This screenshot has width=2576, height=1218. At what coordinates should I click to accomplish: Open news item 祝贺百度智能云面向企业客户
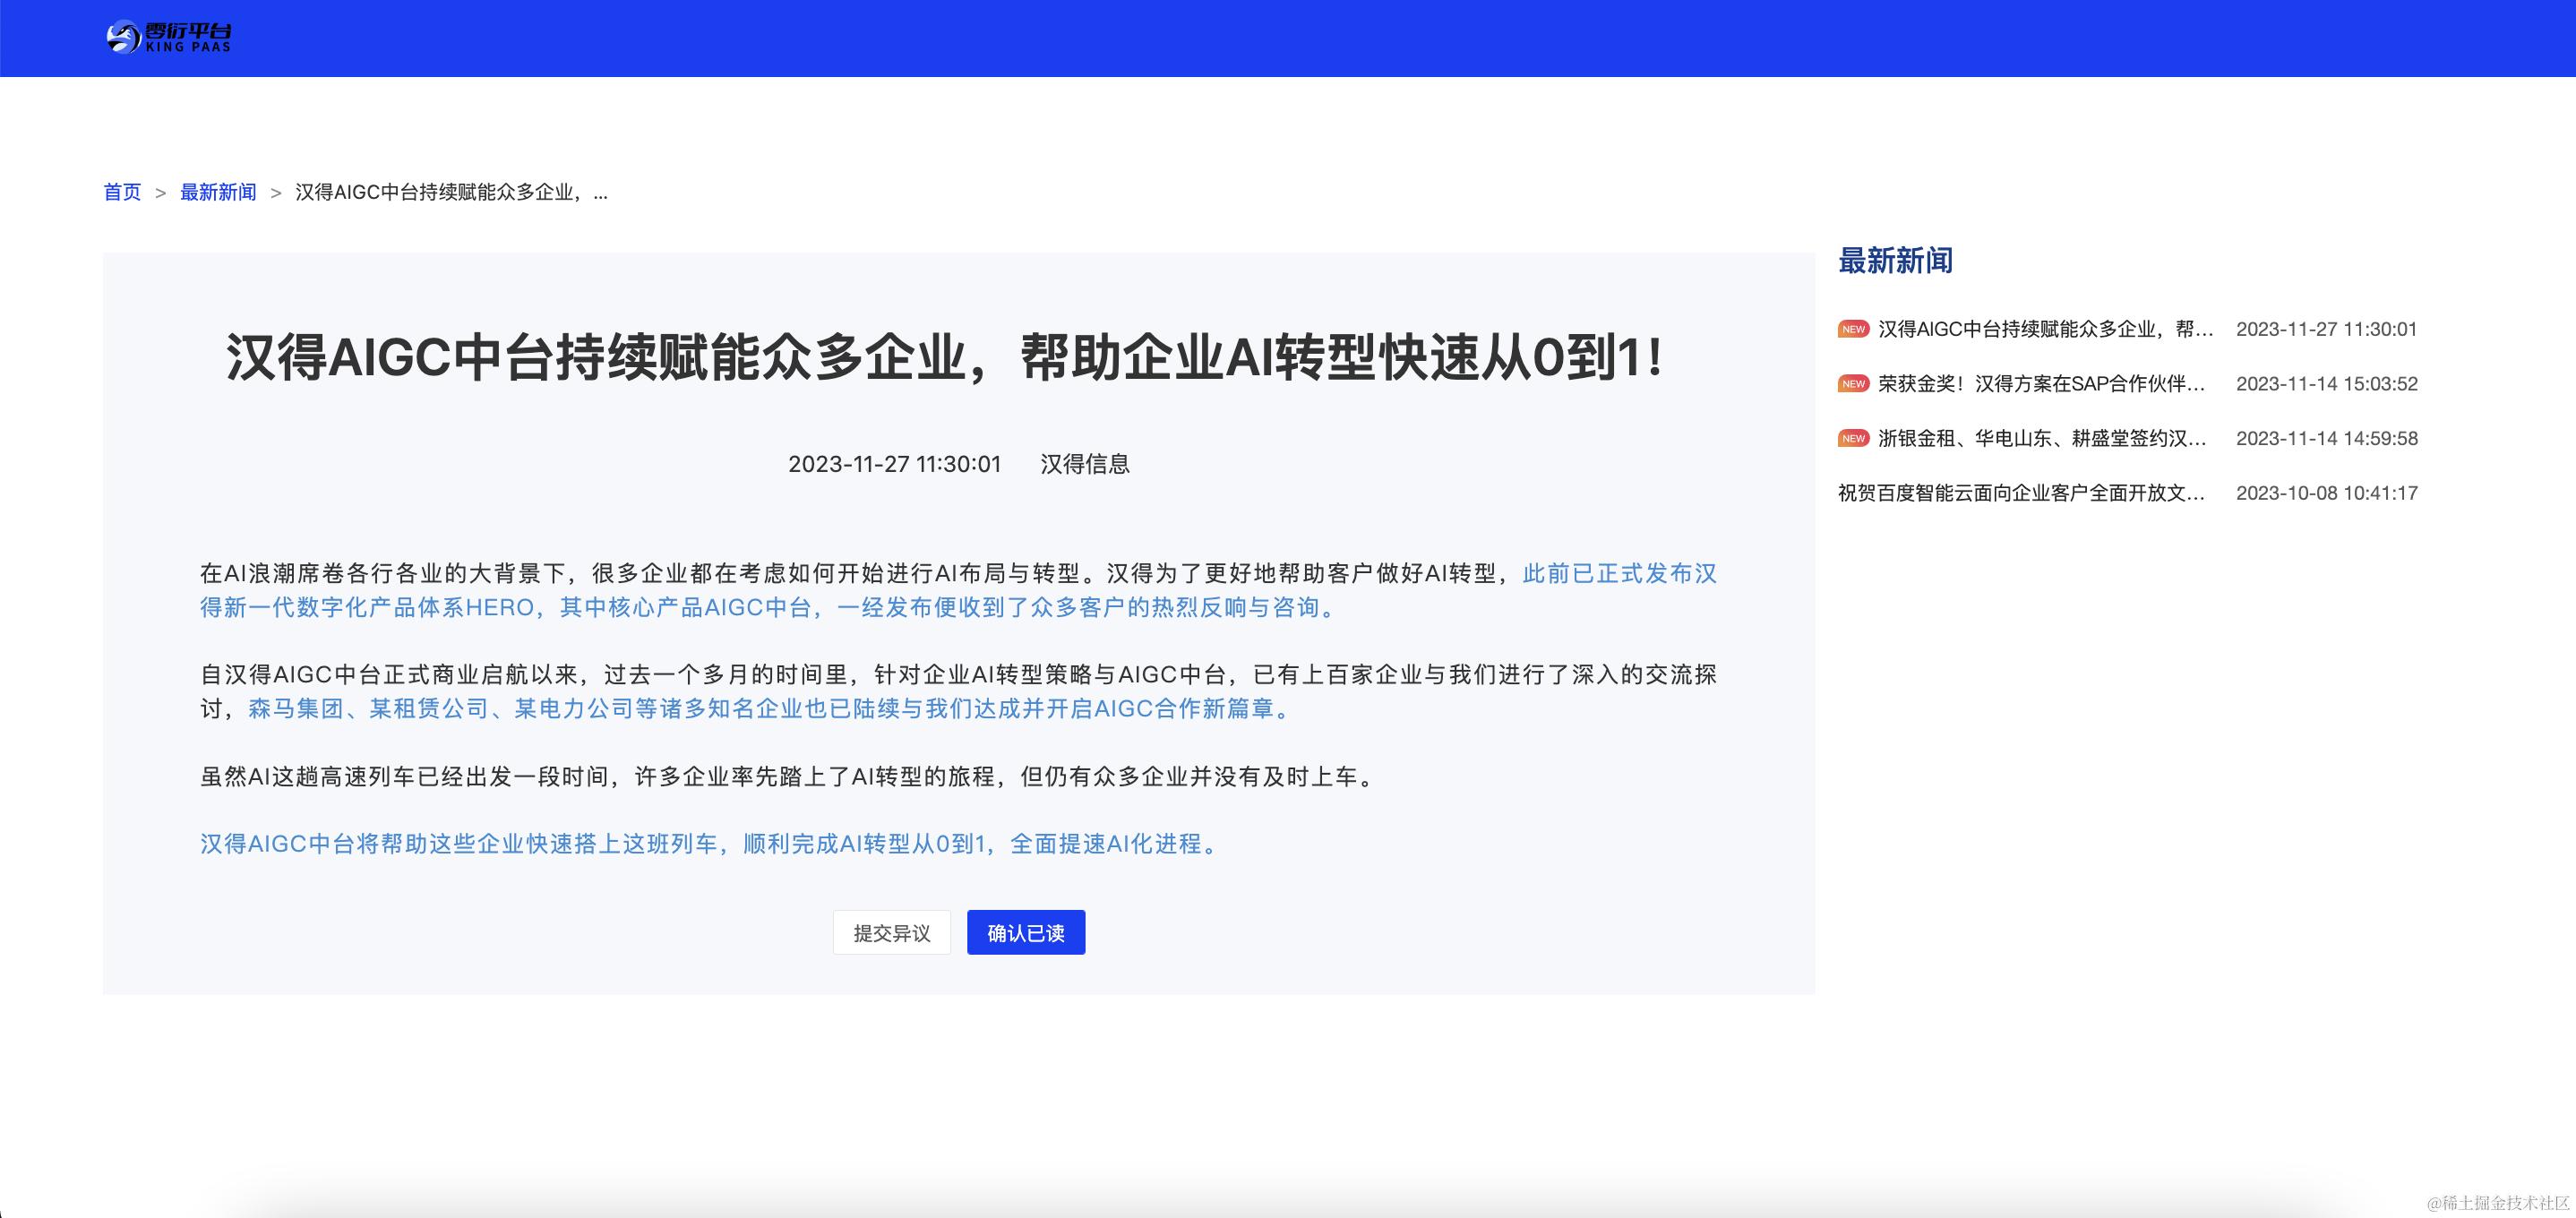click(2021, 493)
